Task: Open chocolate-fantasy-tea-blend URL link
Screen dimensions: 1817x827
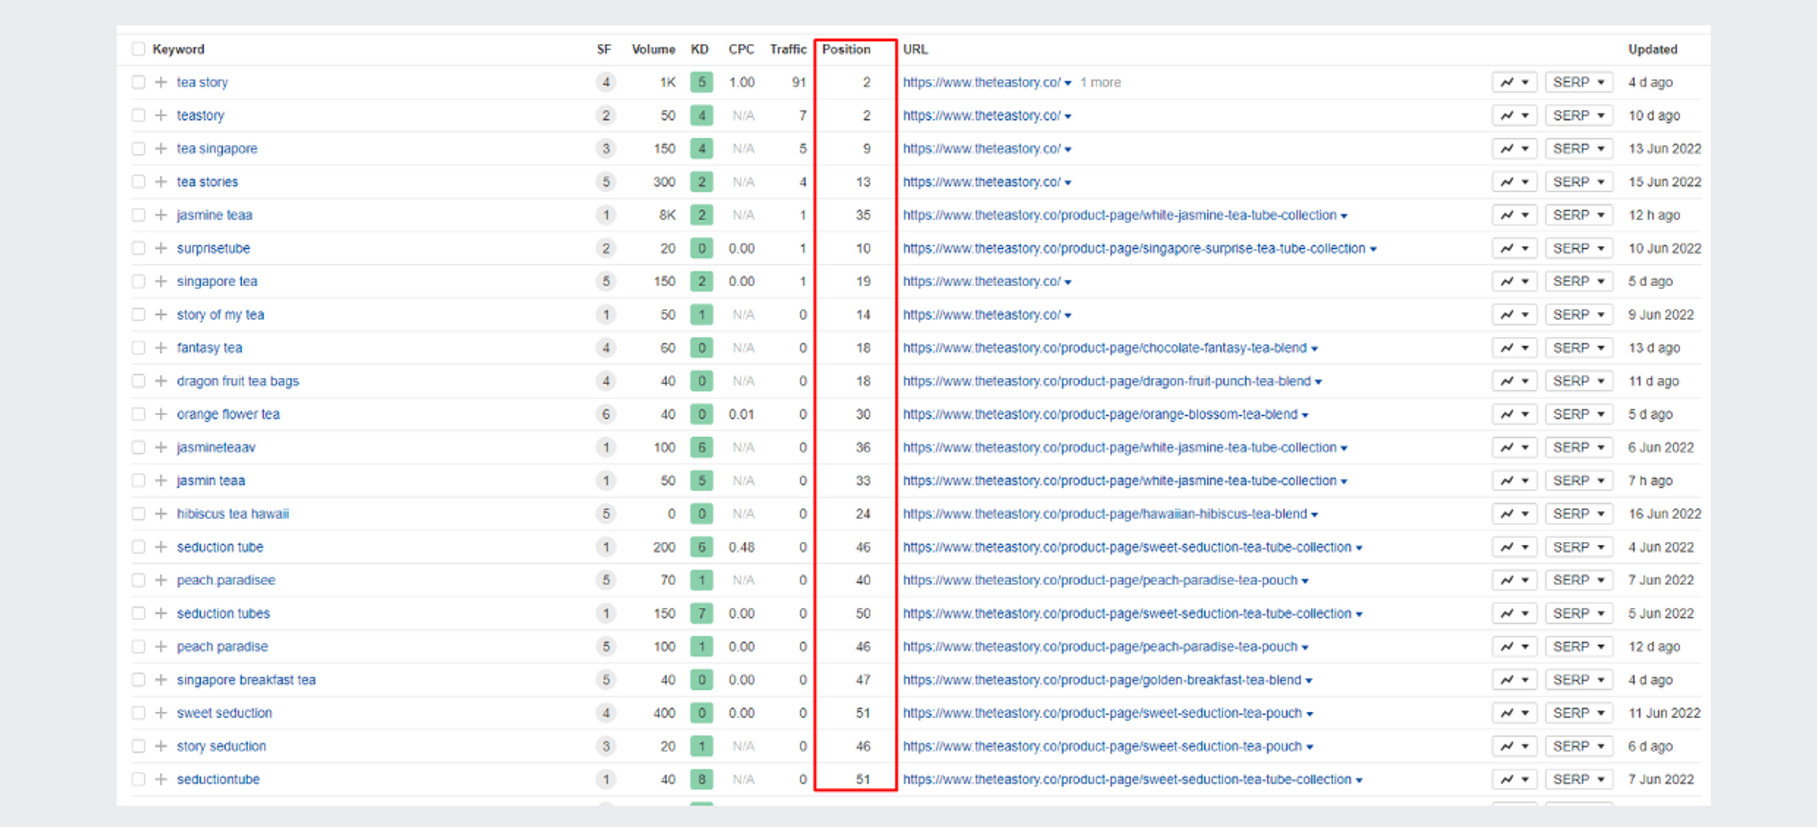Action: (1105, 348)
